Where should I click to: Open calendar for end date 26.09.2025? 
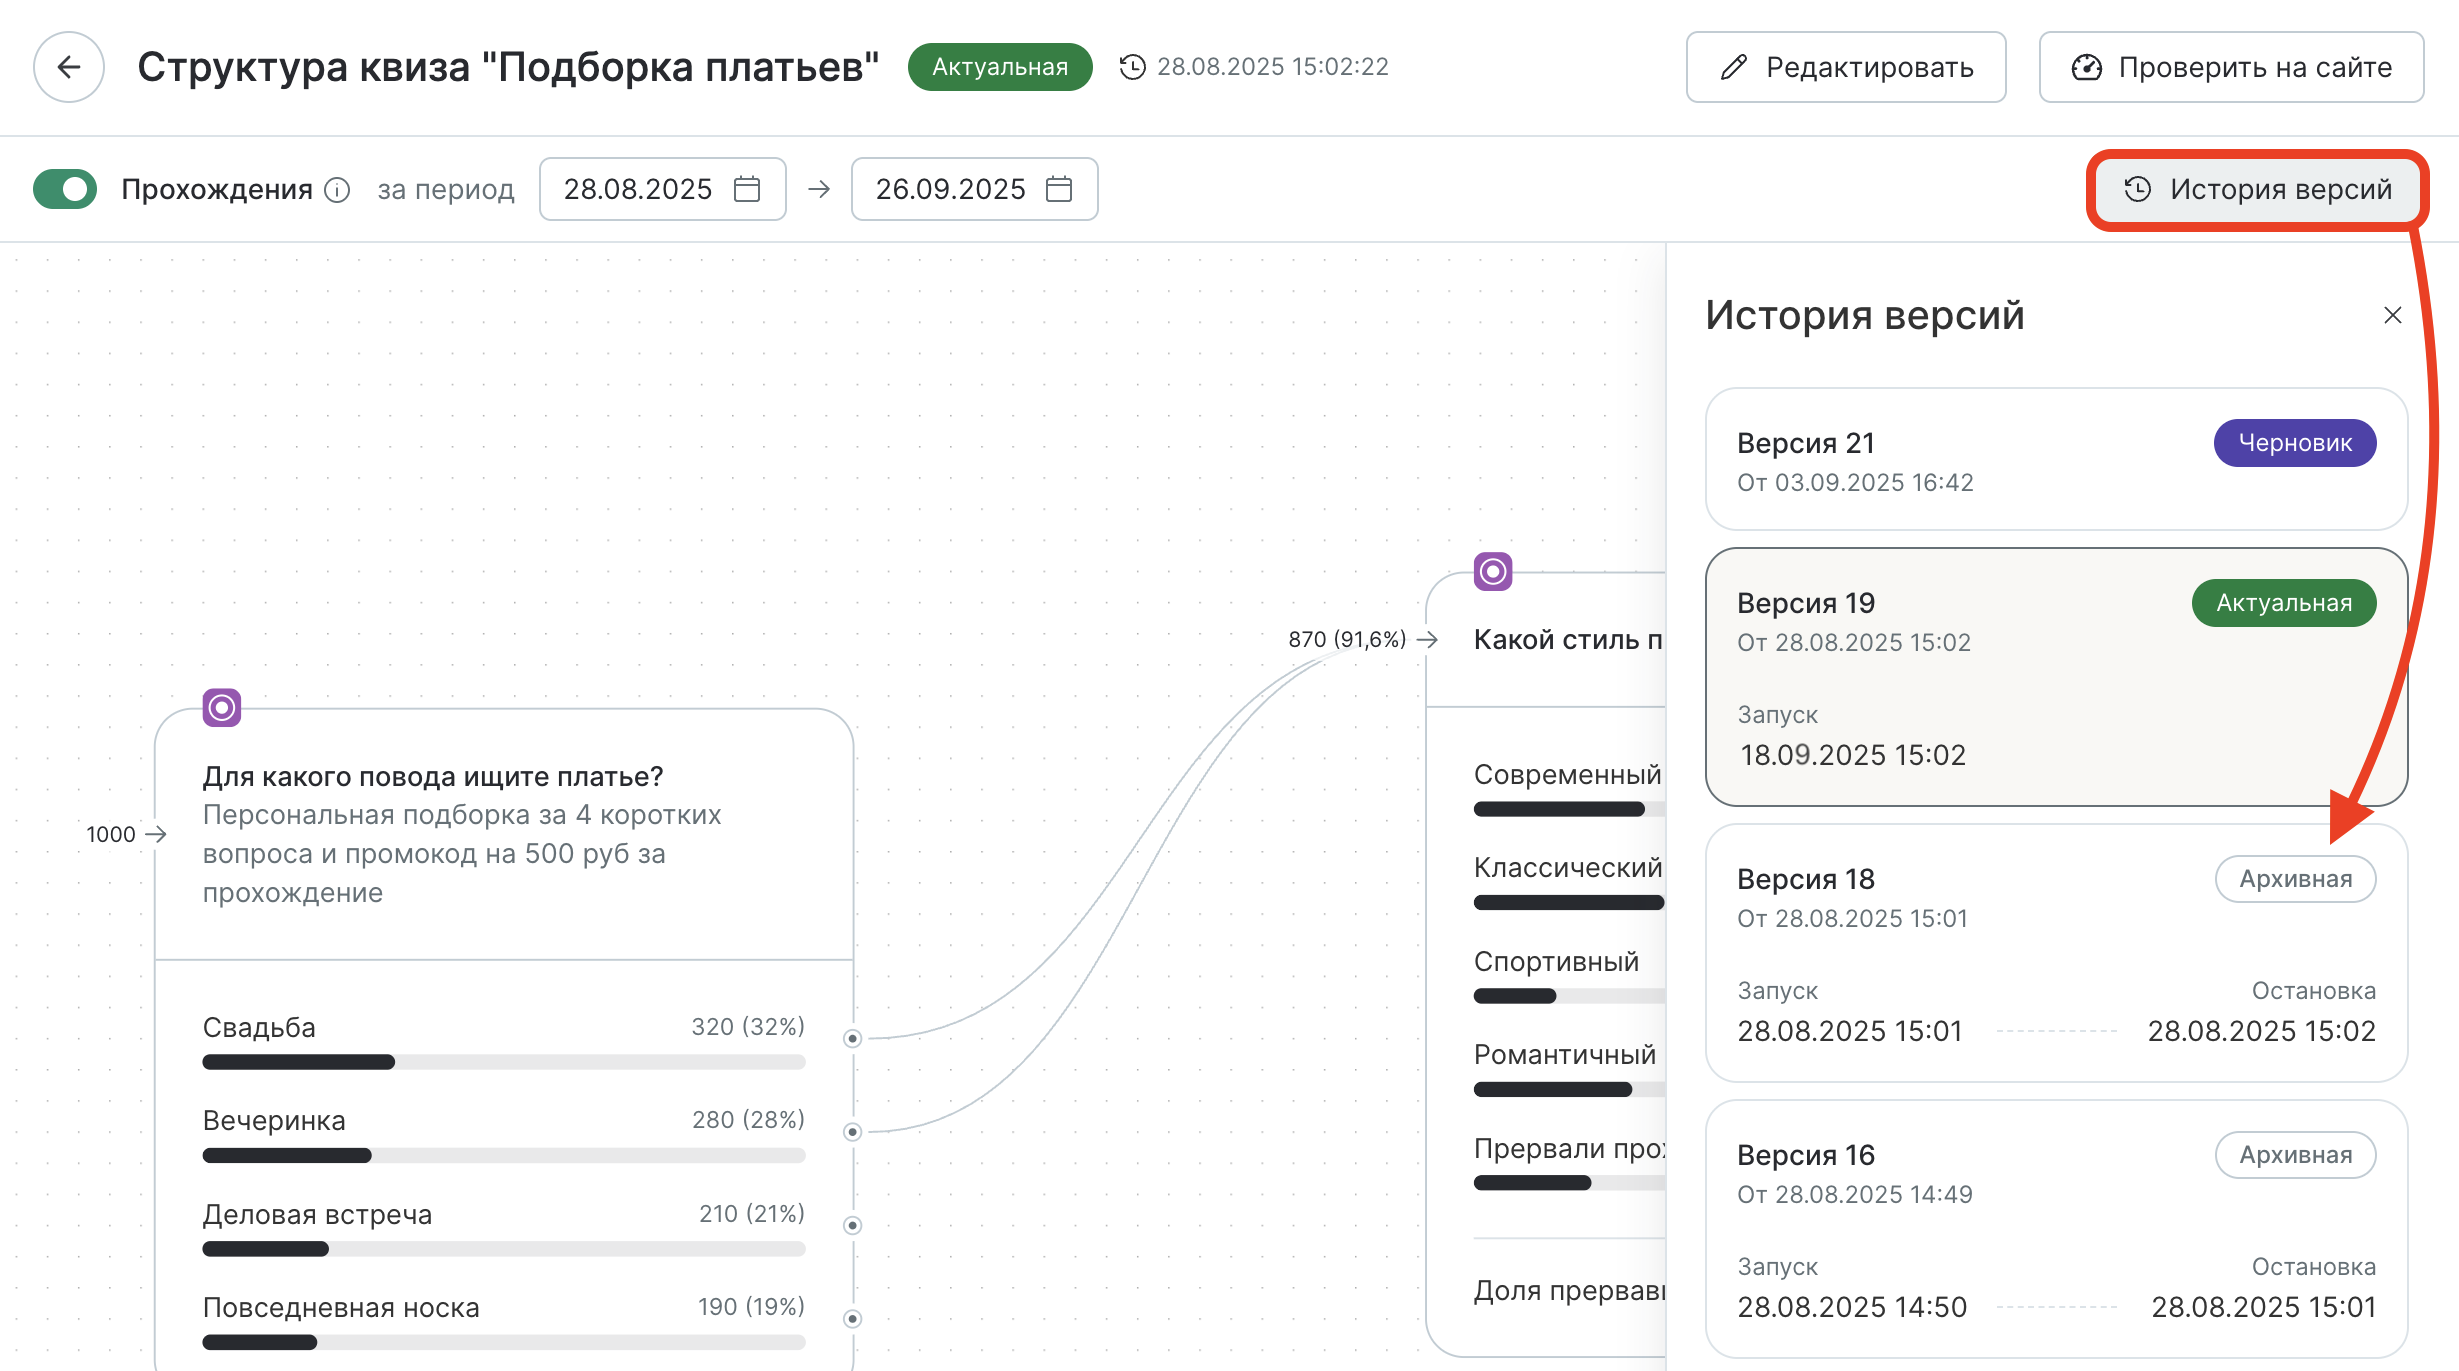(1059, 189)
